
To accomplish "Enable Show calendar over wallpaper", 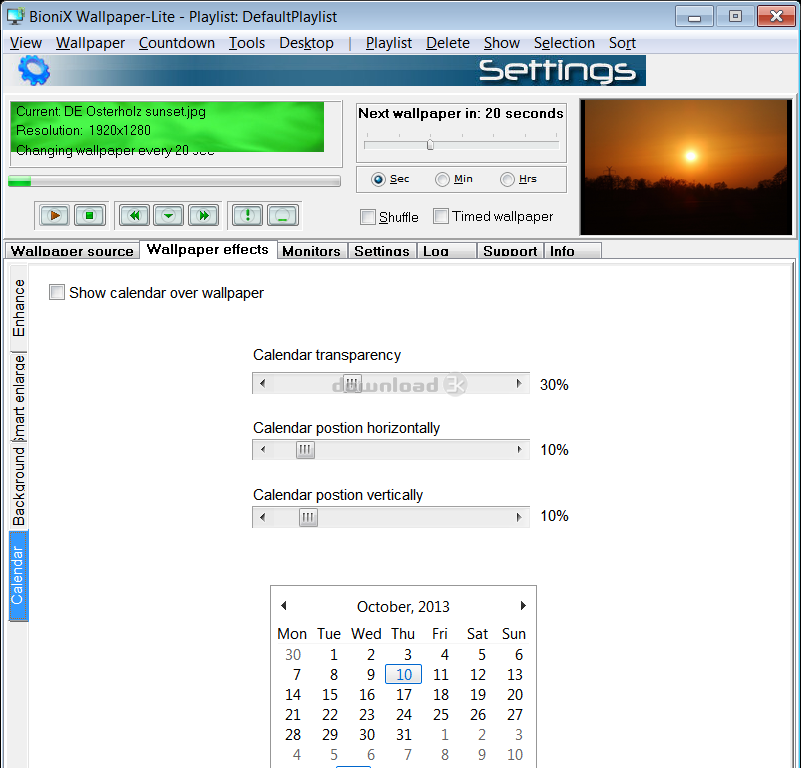I will [57, 292].
